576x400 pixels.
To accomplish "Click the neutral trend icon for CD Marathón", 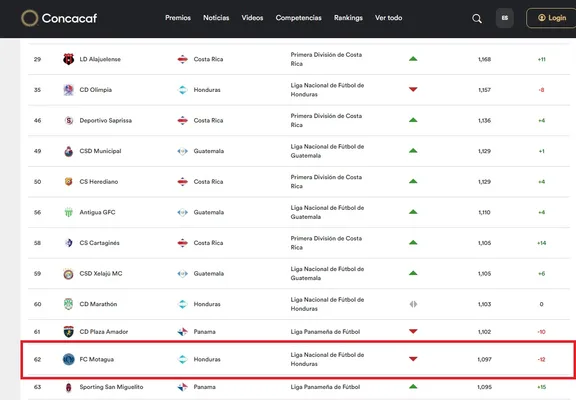I will pos(413,304).
